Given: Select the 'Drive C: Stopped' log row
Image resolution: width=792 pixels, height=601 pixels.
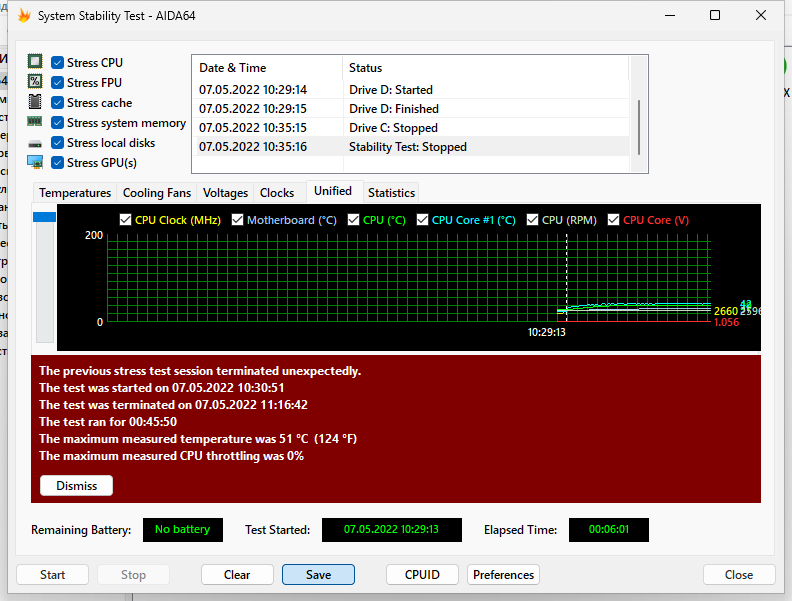Looking at the screenshot, I should (x=411, y=128).
